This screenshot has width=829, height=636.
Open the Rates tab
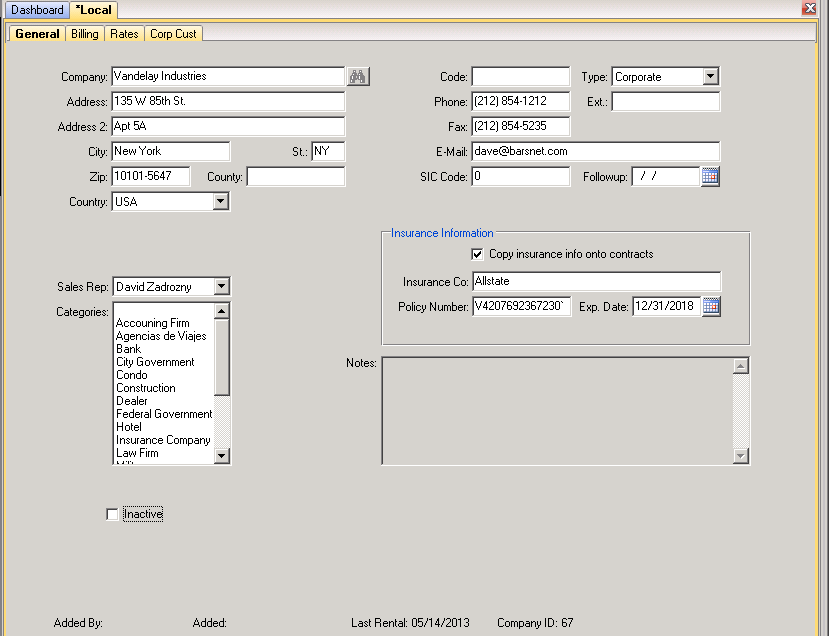(x=124, y=34)
